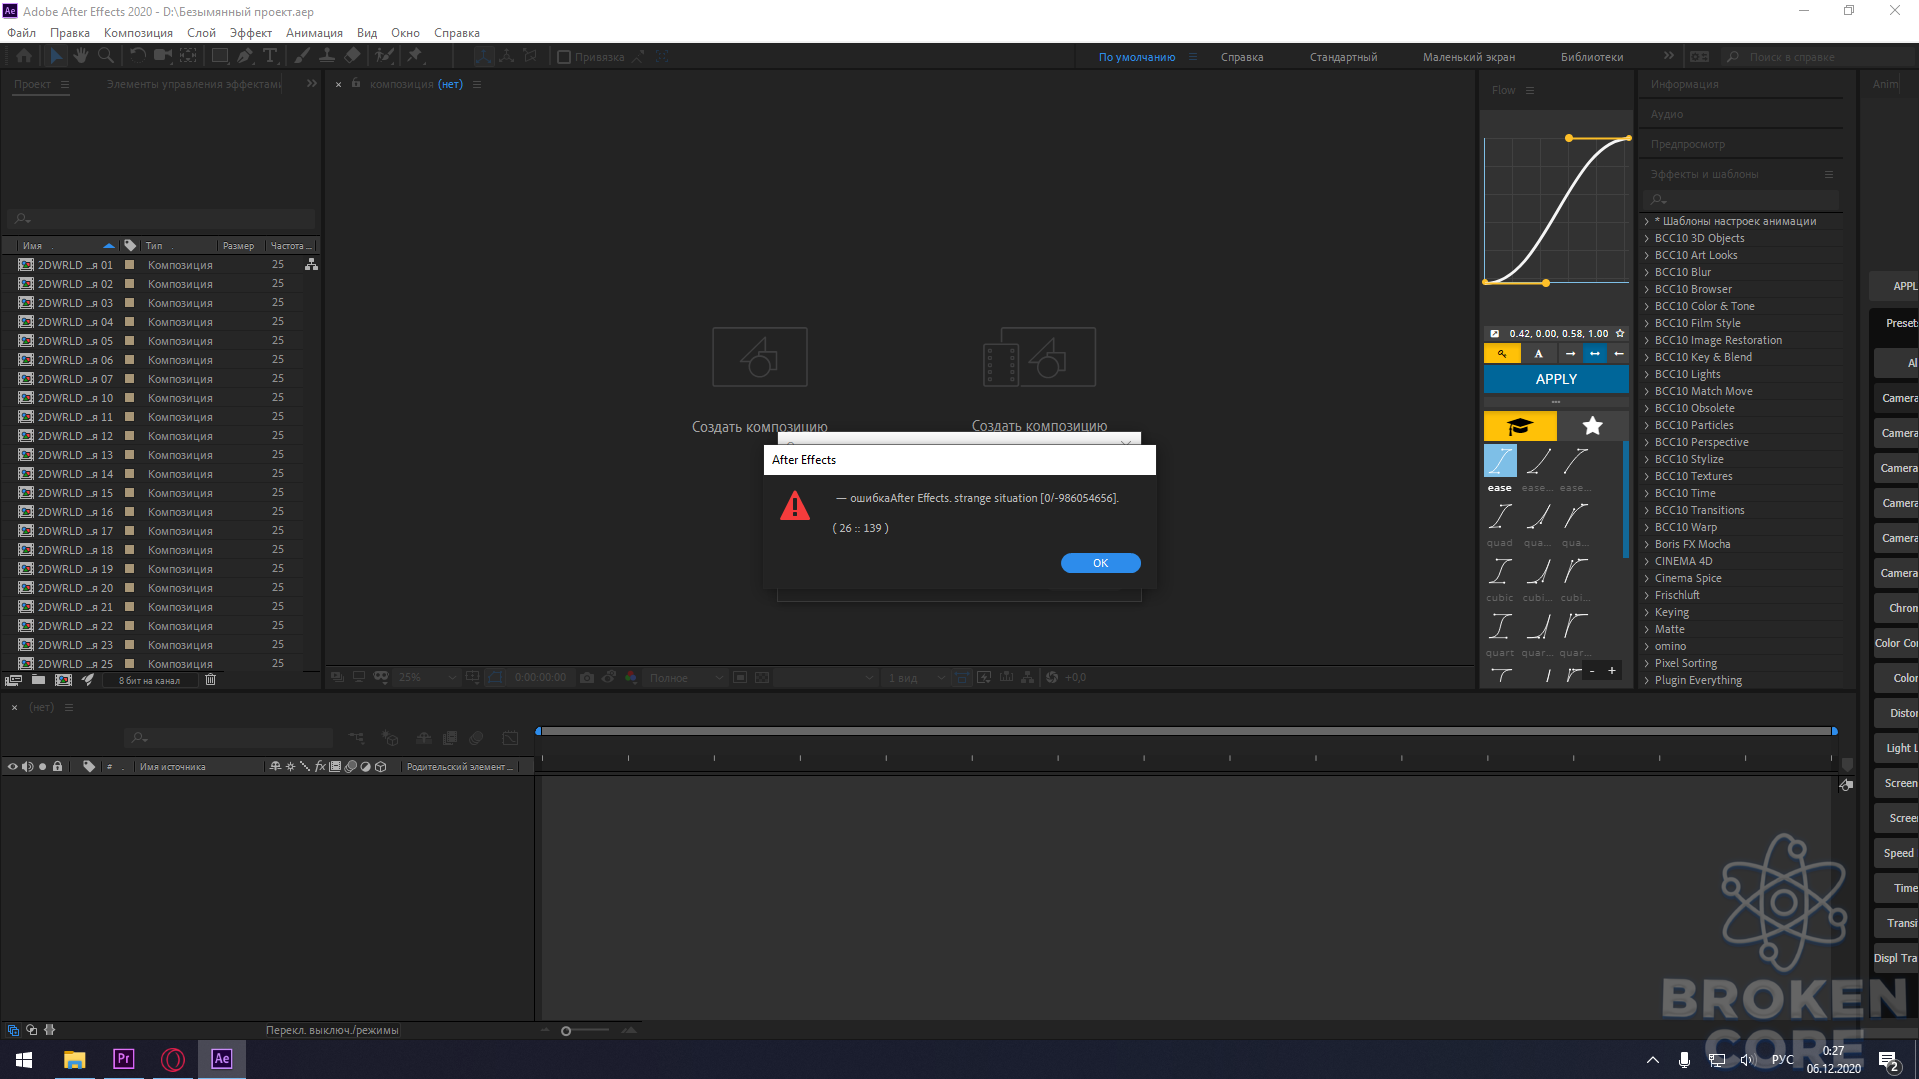Select the Zoom magnifier tool

[106, 56]
